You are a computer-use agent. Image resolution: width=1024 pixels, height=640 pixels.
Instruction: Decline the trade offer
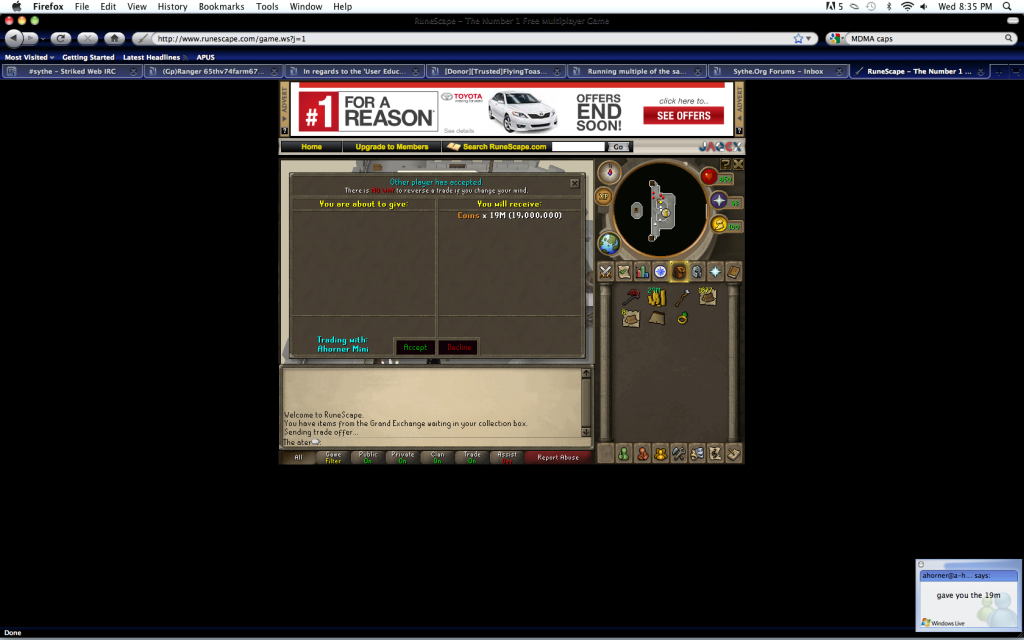click(459, 347)
